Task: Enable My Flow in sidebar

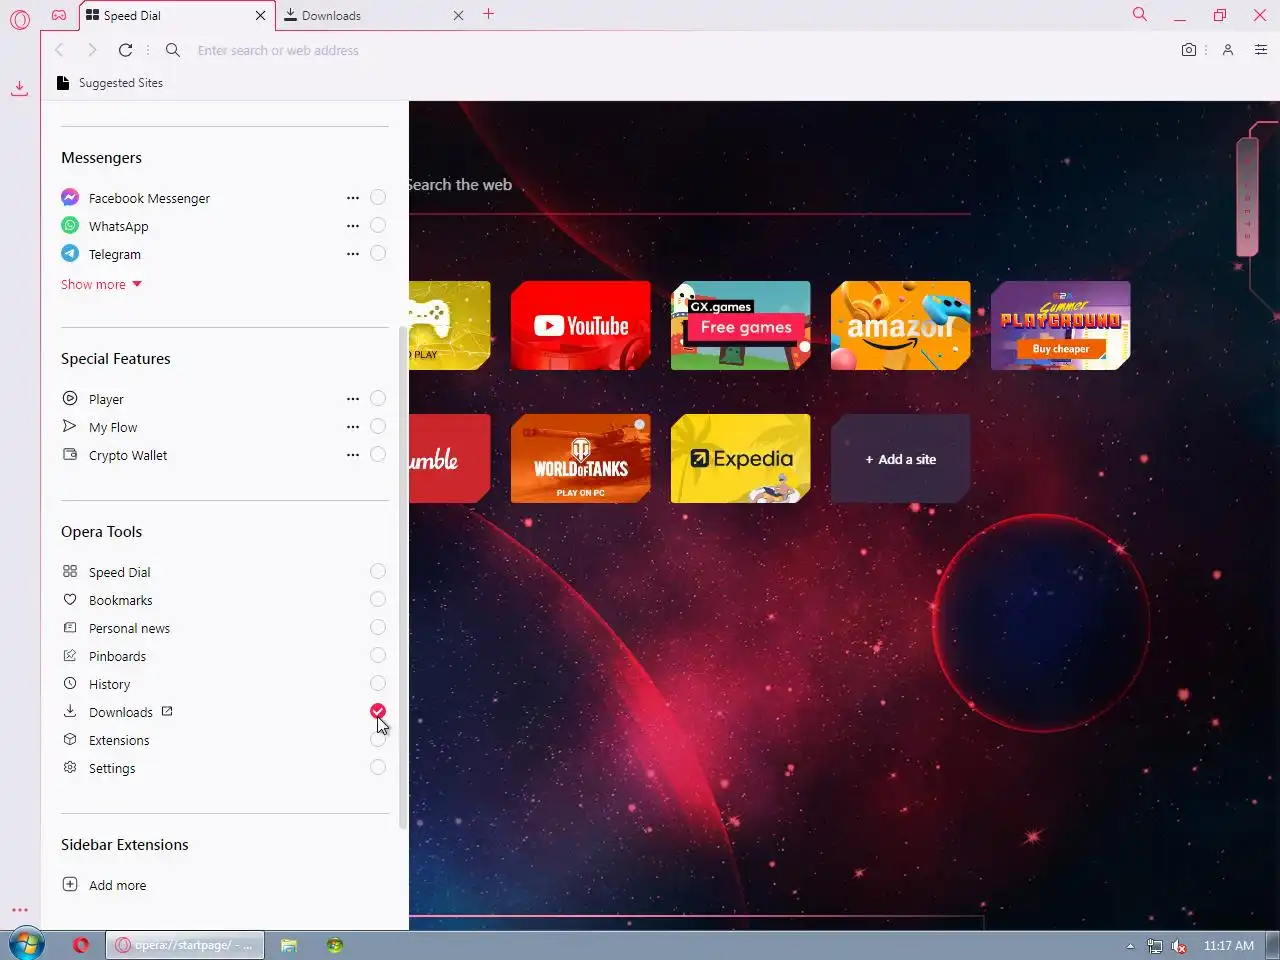Action: pos(378,426)
